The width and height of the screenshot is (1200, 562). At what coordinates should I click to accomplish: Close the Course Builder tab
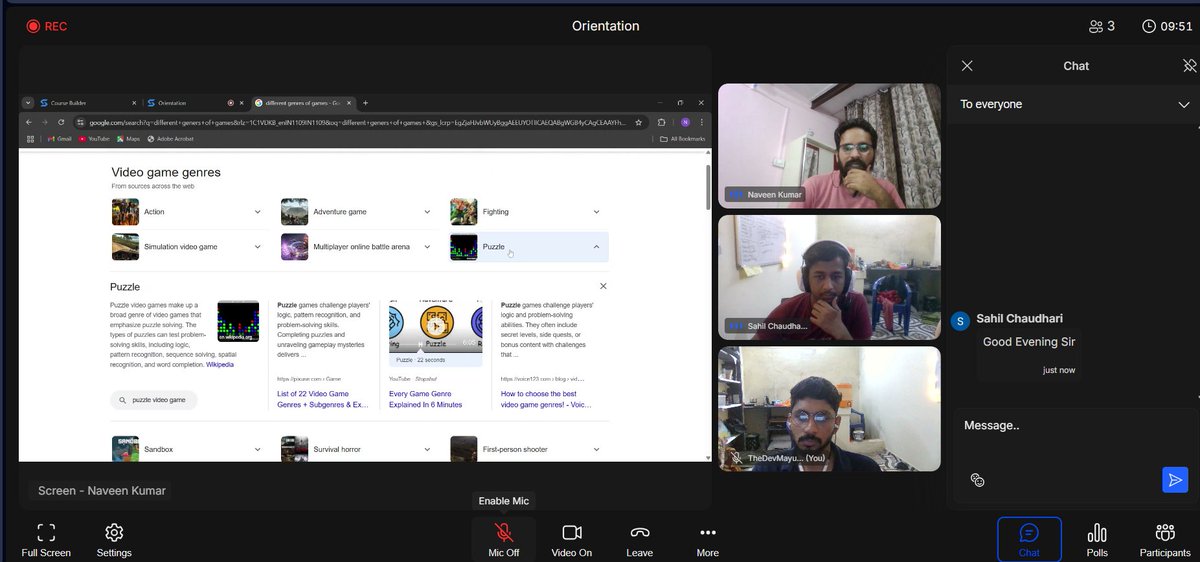point(133,102)
